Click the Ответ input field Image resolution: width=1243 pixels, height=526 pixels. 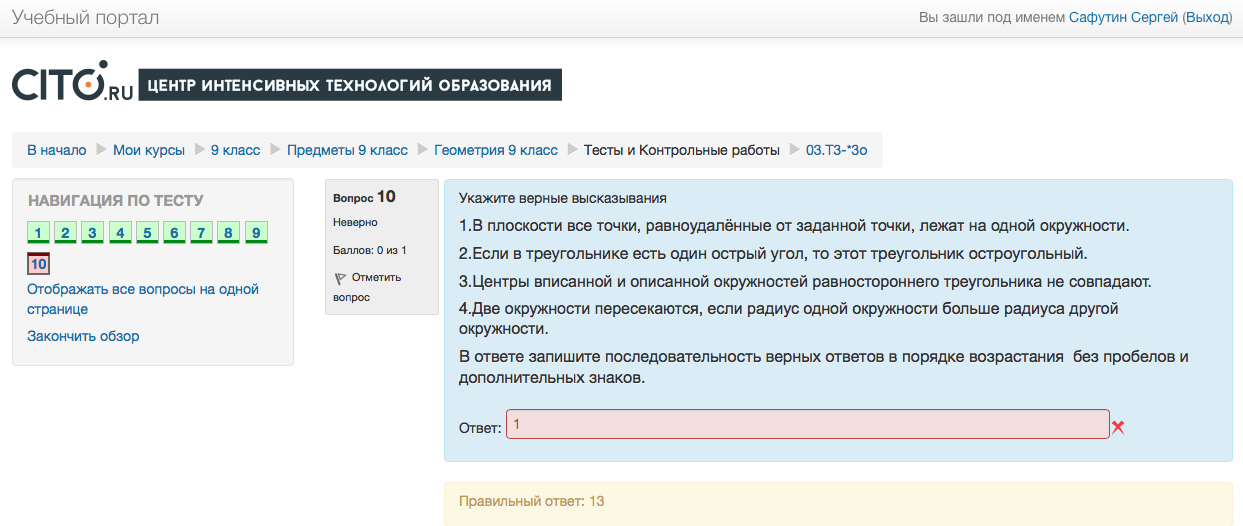[808, 424]
